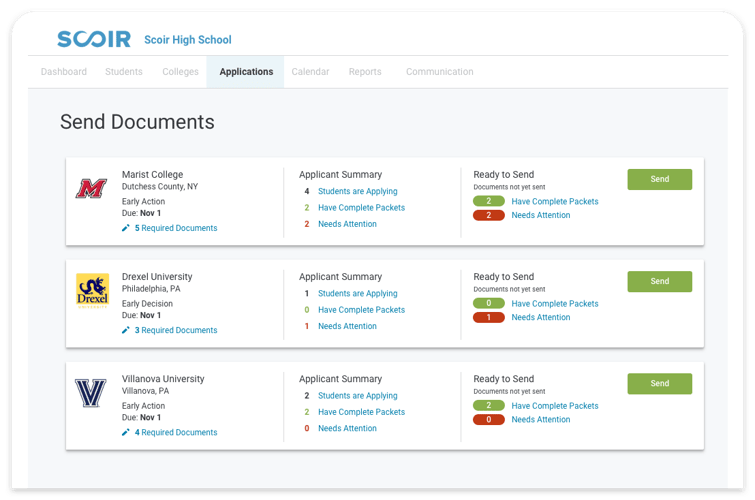Image resolution: width=755 pixels, height=500 pixels.
Task: Switch to the Students tab
Action: point(124,72)
